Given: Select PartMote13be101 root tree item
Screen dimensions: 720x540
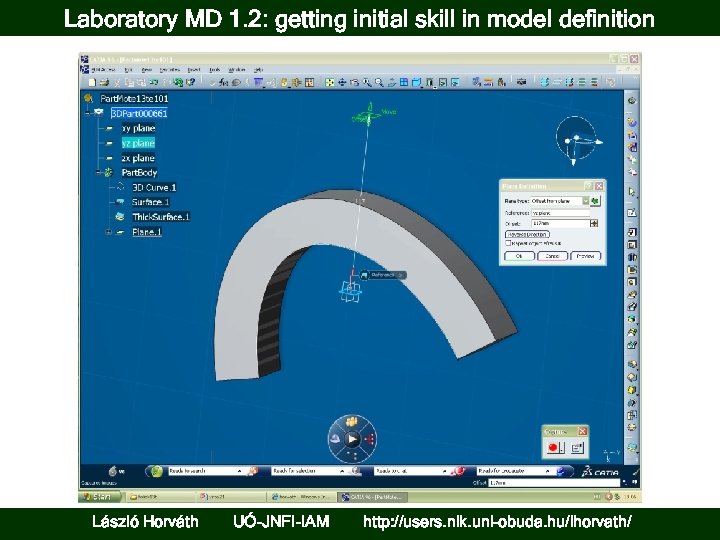Looking at the screenshot, I should click(135, 98).
